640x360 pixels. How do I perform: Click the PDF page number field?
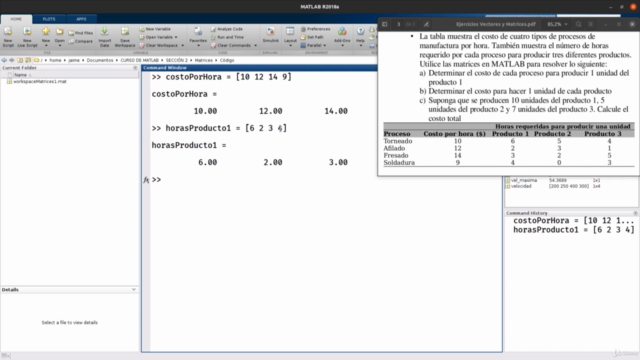pos(398,24)
